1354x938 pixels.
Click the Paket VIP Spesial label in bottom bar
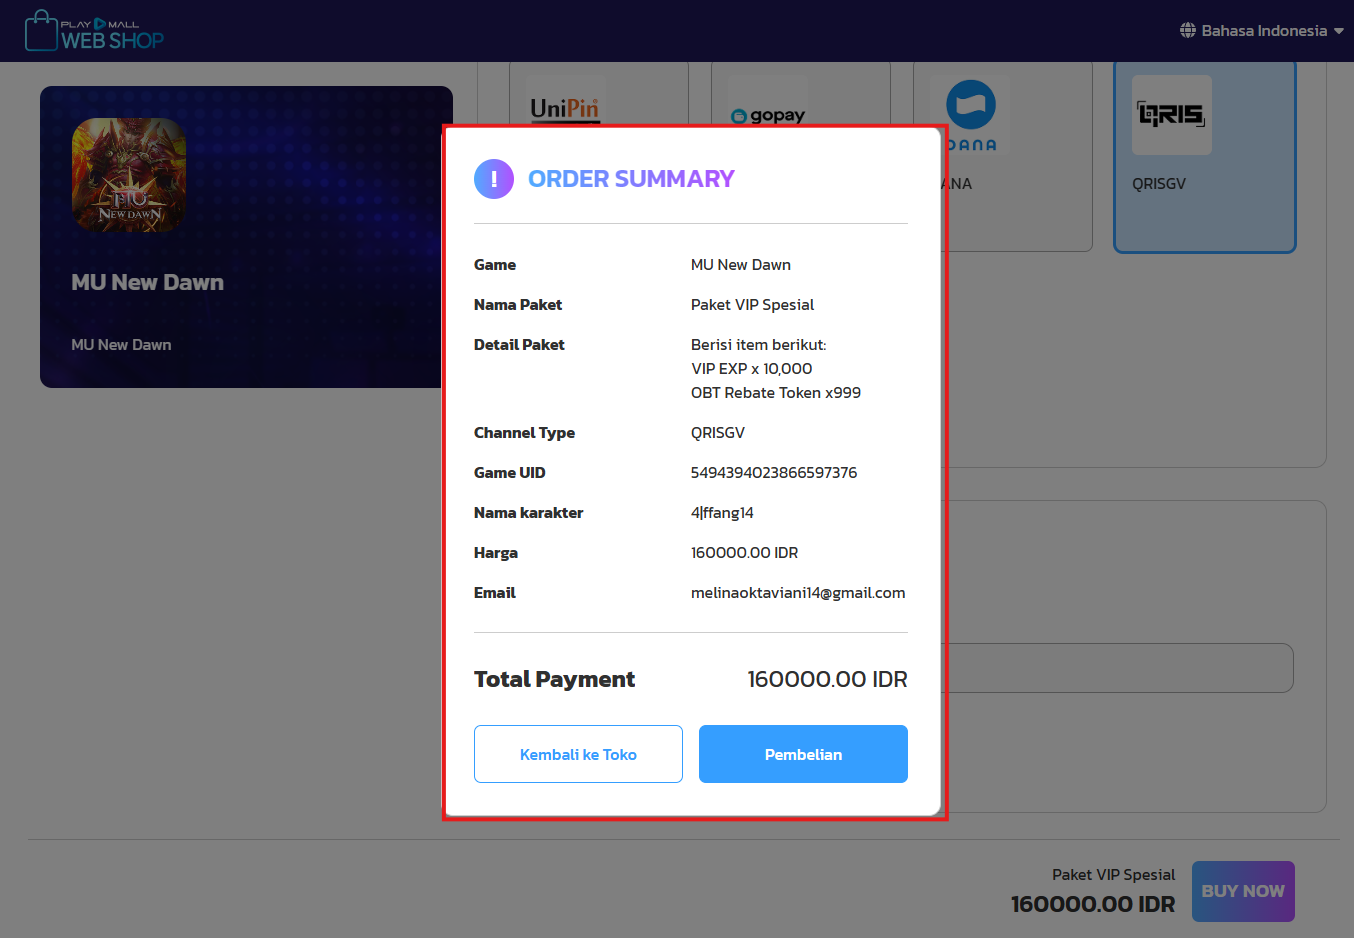pos(1113,875)
